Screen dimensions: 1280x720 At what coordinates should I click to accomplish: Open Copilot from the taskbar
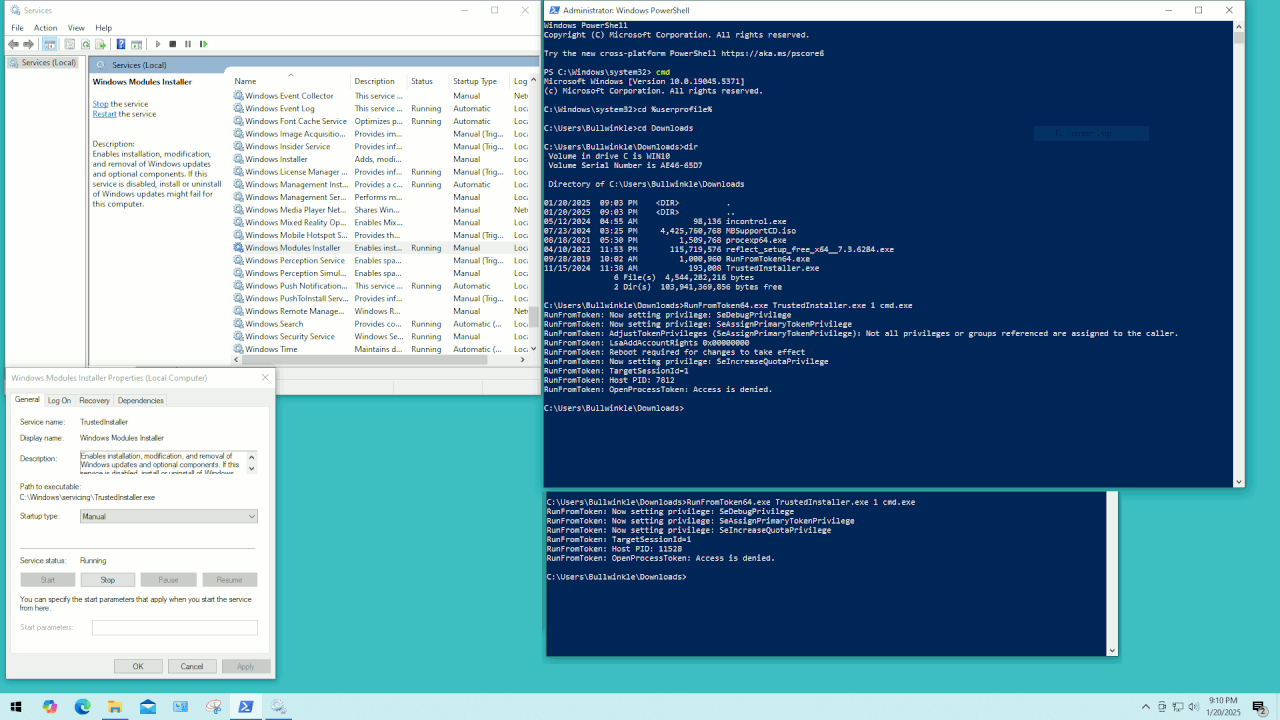(x=50, y=707)
